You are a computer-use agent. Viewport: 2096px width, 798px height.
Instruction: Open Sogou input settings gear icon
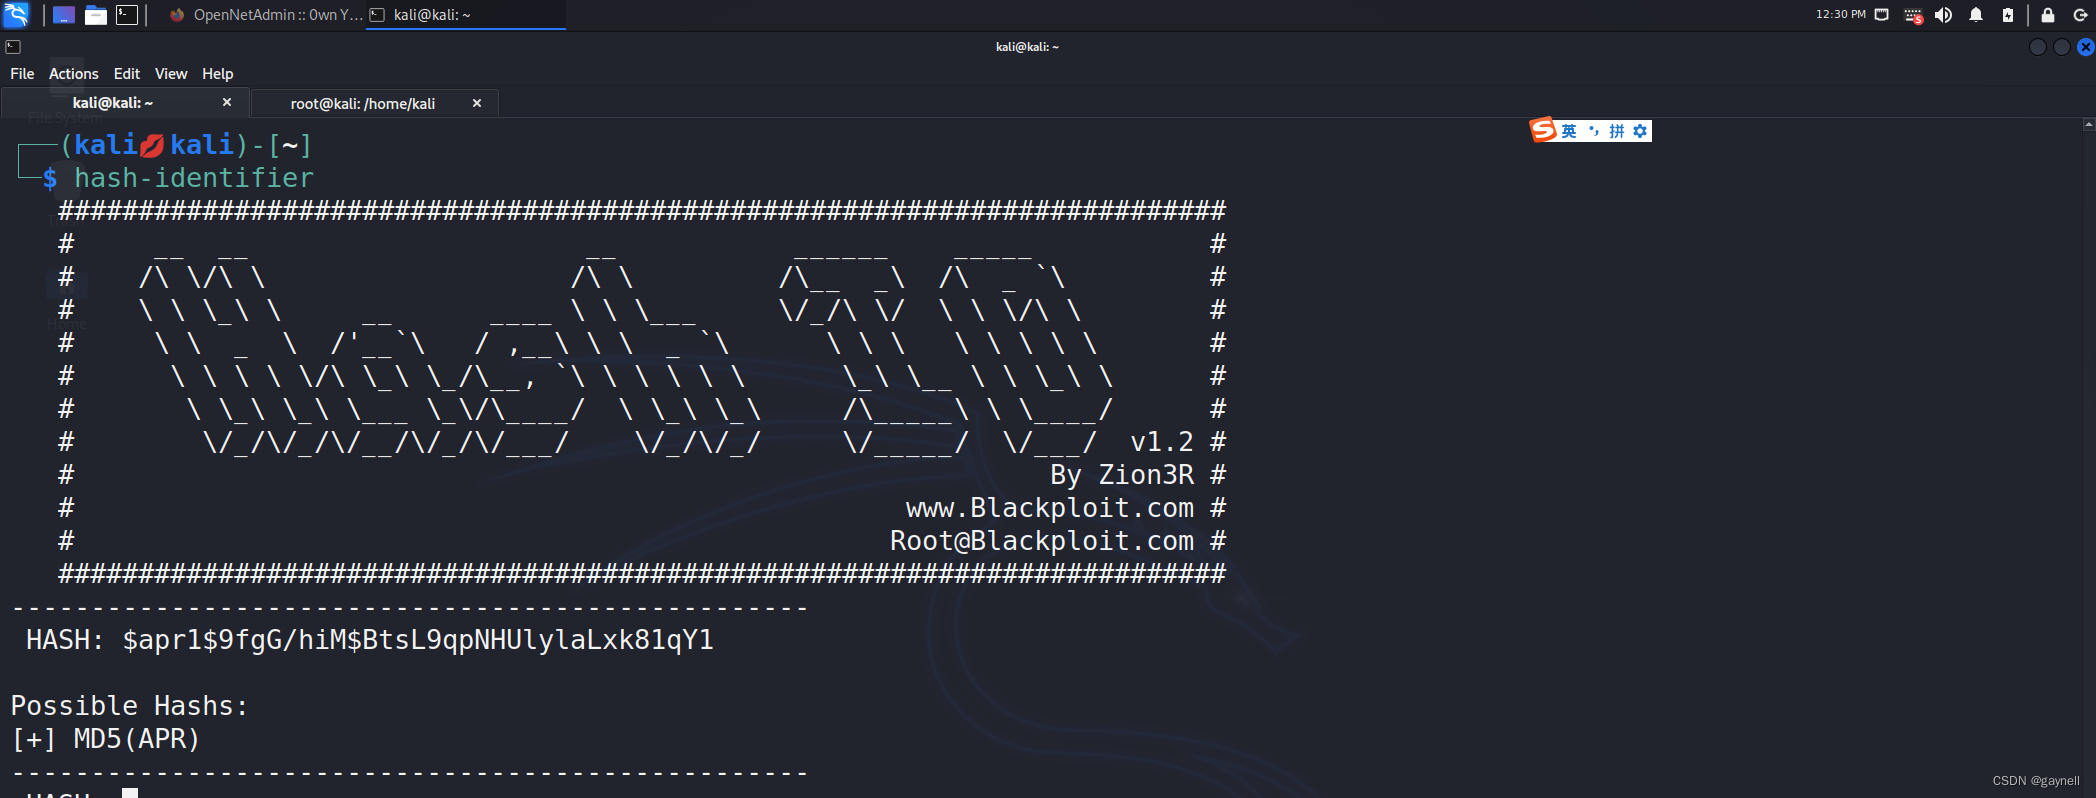pos(1640,131)
